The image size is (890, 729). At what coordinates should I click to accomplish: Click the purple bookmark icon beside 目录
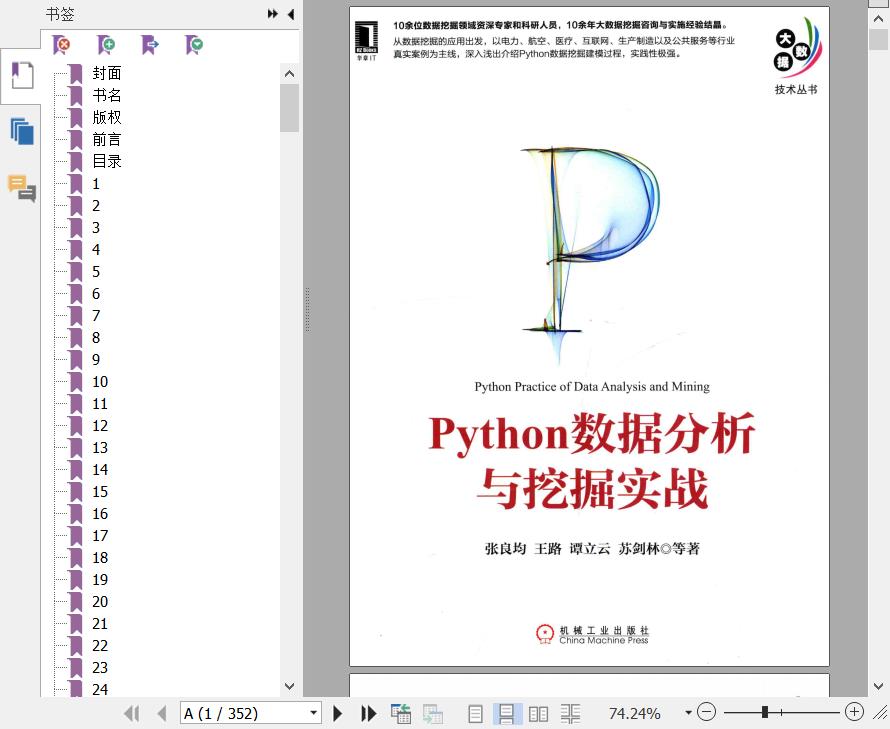[x=75, y=162]
